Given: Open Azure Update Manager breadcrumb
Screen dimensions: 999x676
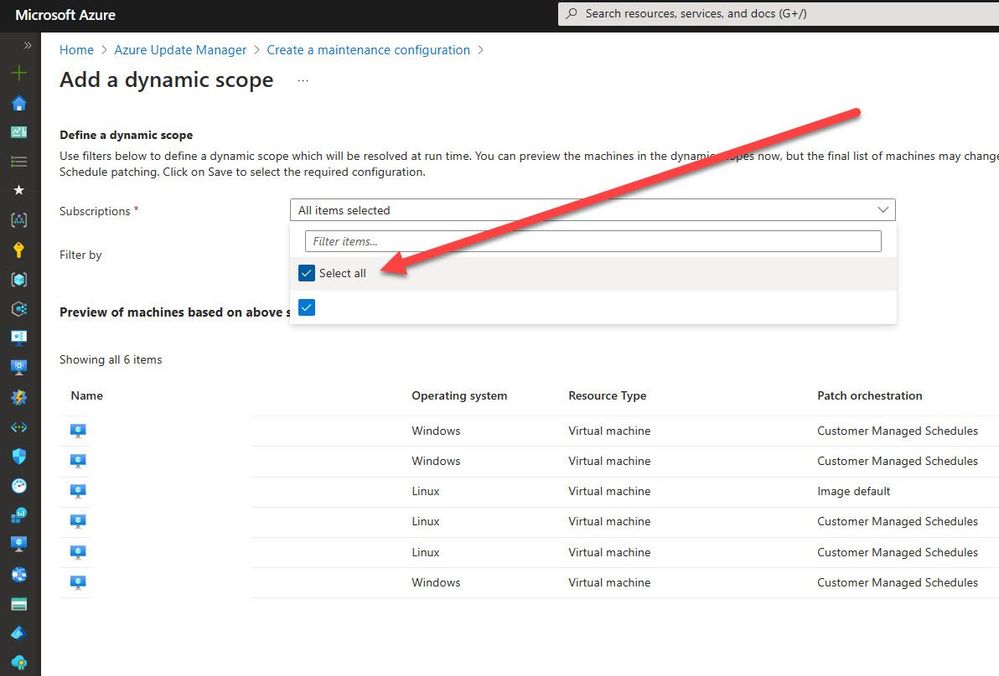Looking at the screenshot, I should click(x=180, y=50).
